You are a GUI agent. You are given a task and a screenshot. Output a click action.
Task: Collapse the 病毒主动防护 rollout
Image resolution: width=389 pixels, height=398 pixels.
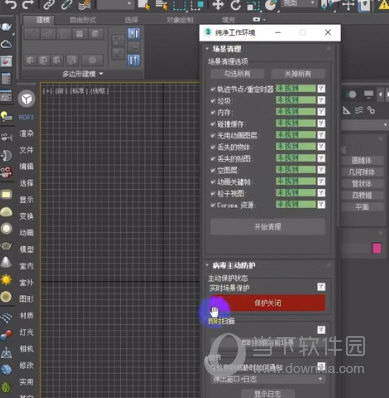207,265
